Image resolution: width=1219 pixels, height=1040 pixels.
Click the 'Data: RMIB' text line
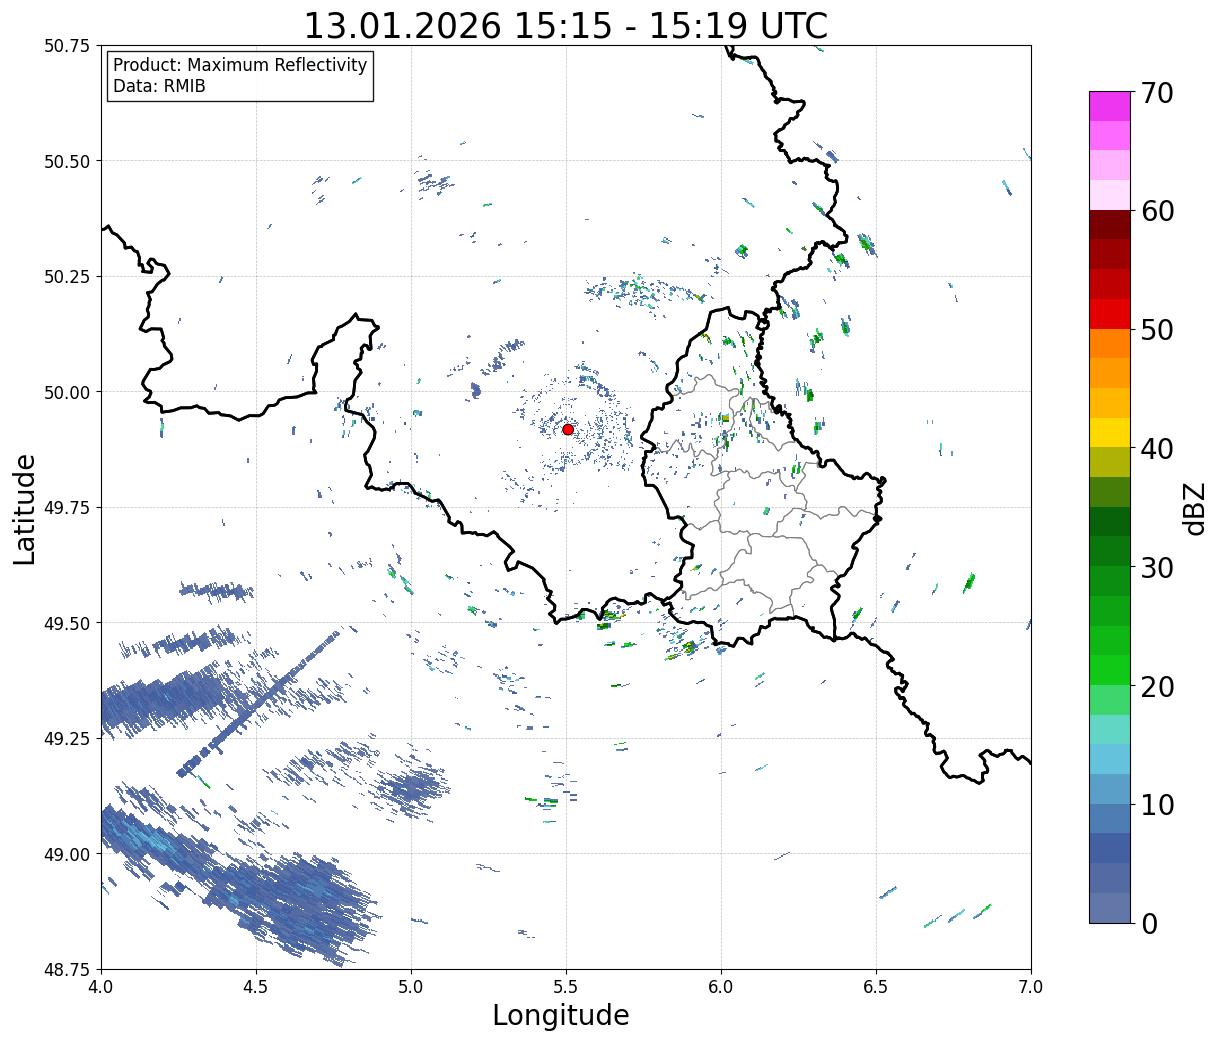[160, 87]
